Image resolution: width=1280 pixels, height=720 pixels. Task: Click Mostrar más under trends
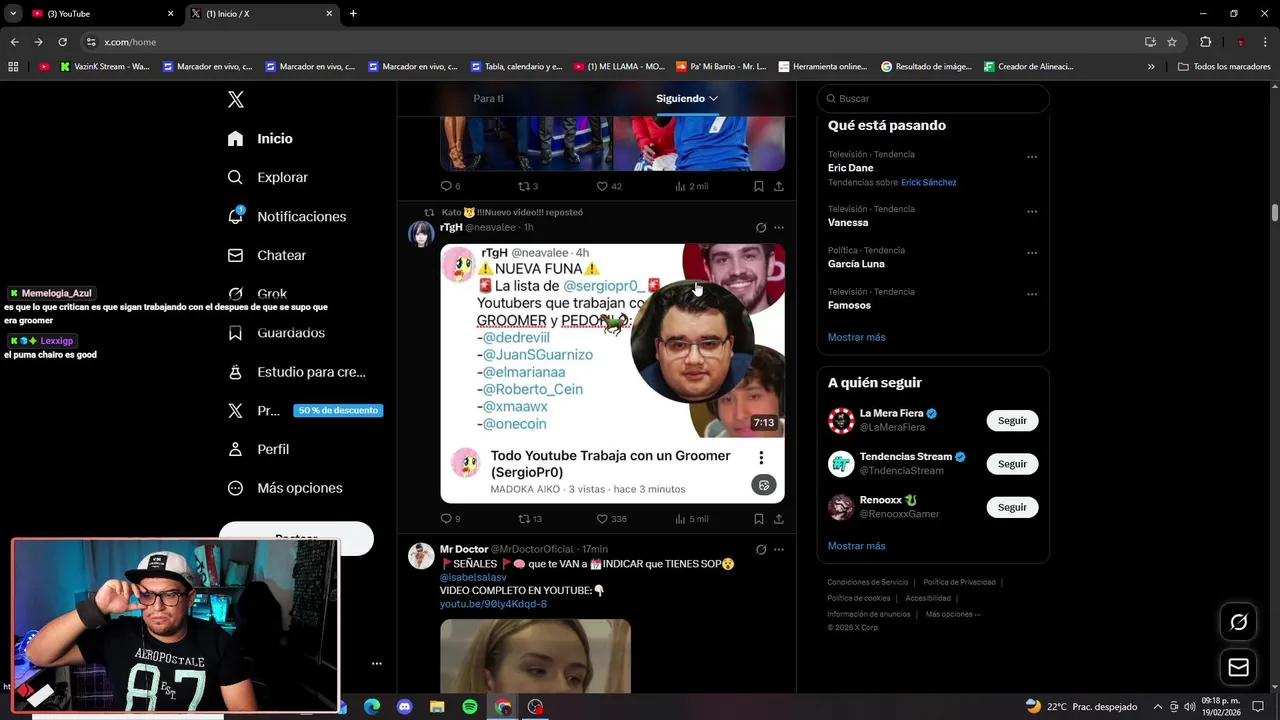856,337
